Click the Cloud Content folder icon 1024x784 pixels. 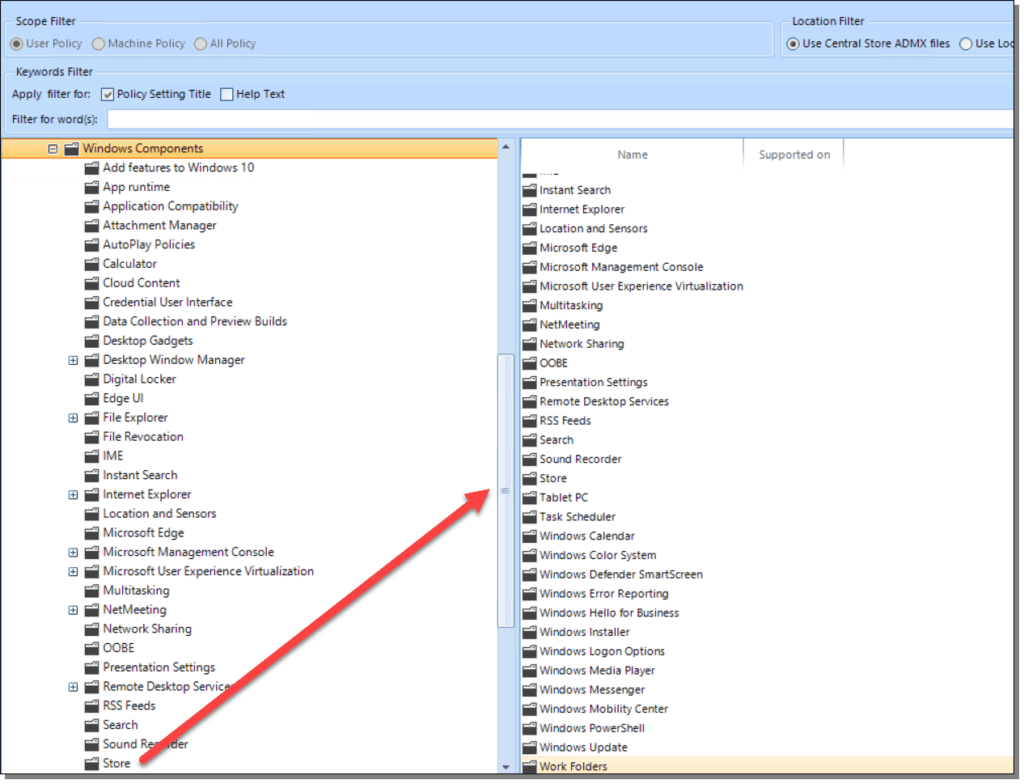tap(91, 282)
